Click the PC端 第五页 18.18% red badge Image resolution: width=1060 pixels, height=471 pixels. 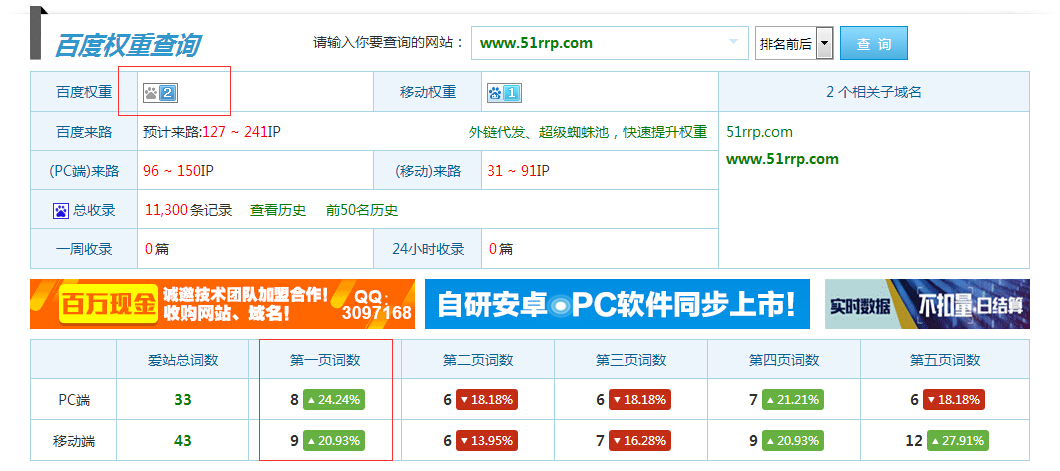953,400
